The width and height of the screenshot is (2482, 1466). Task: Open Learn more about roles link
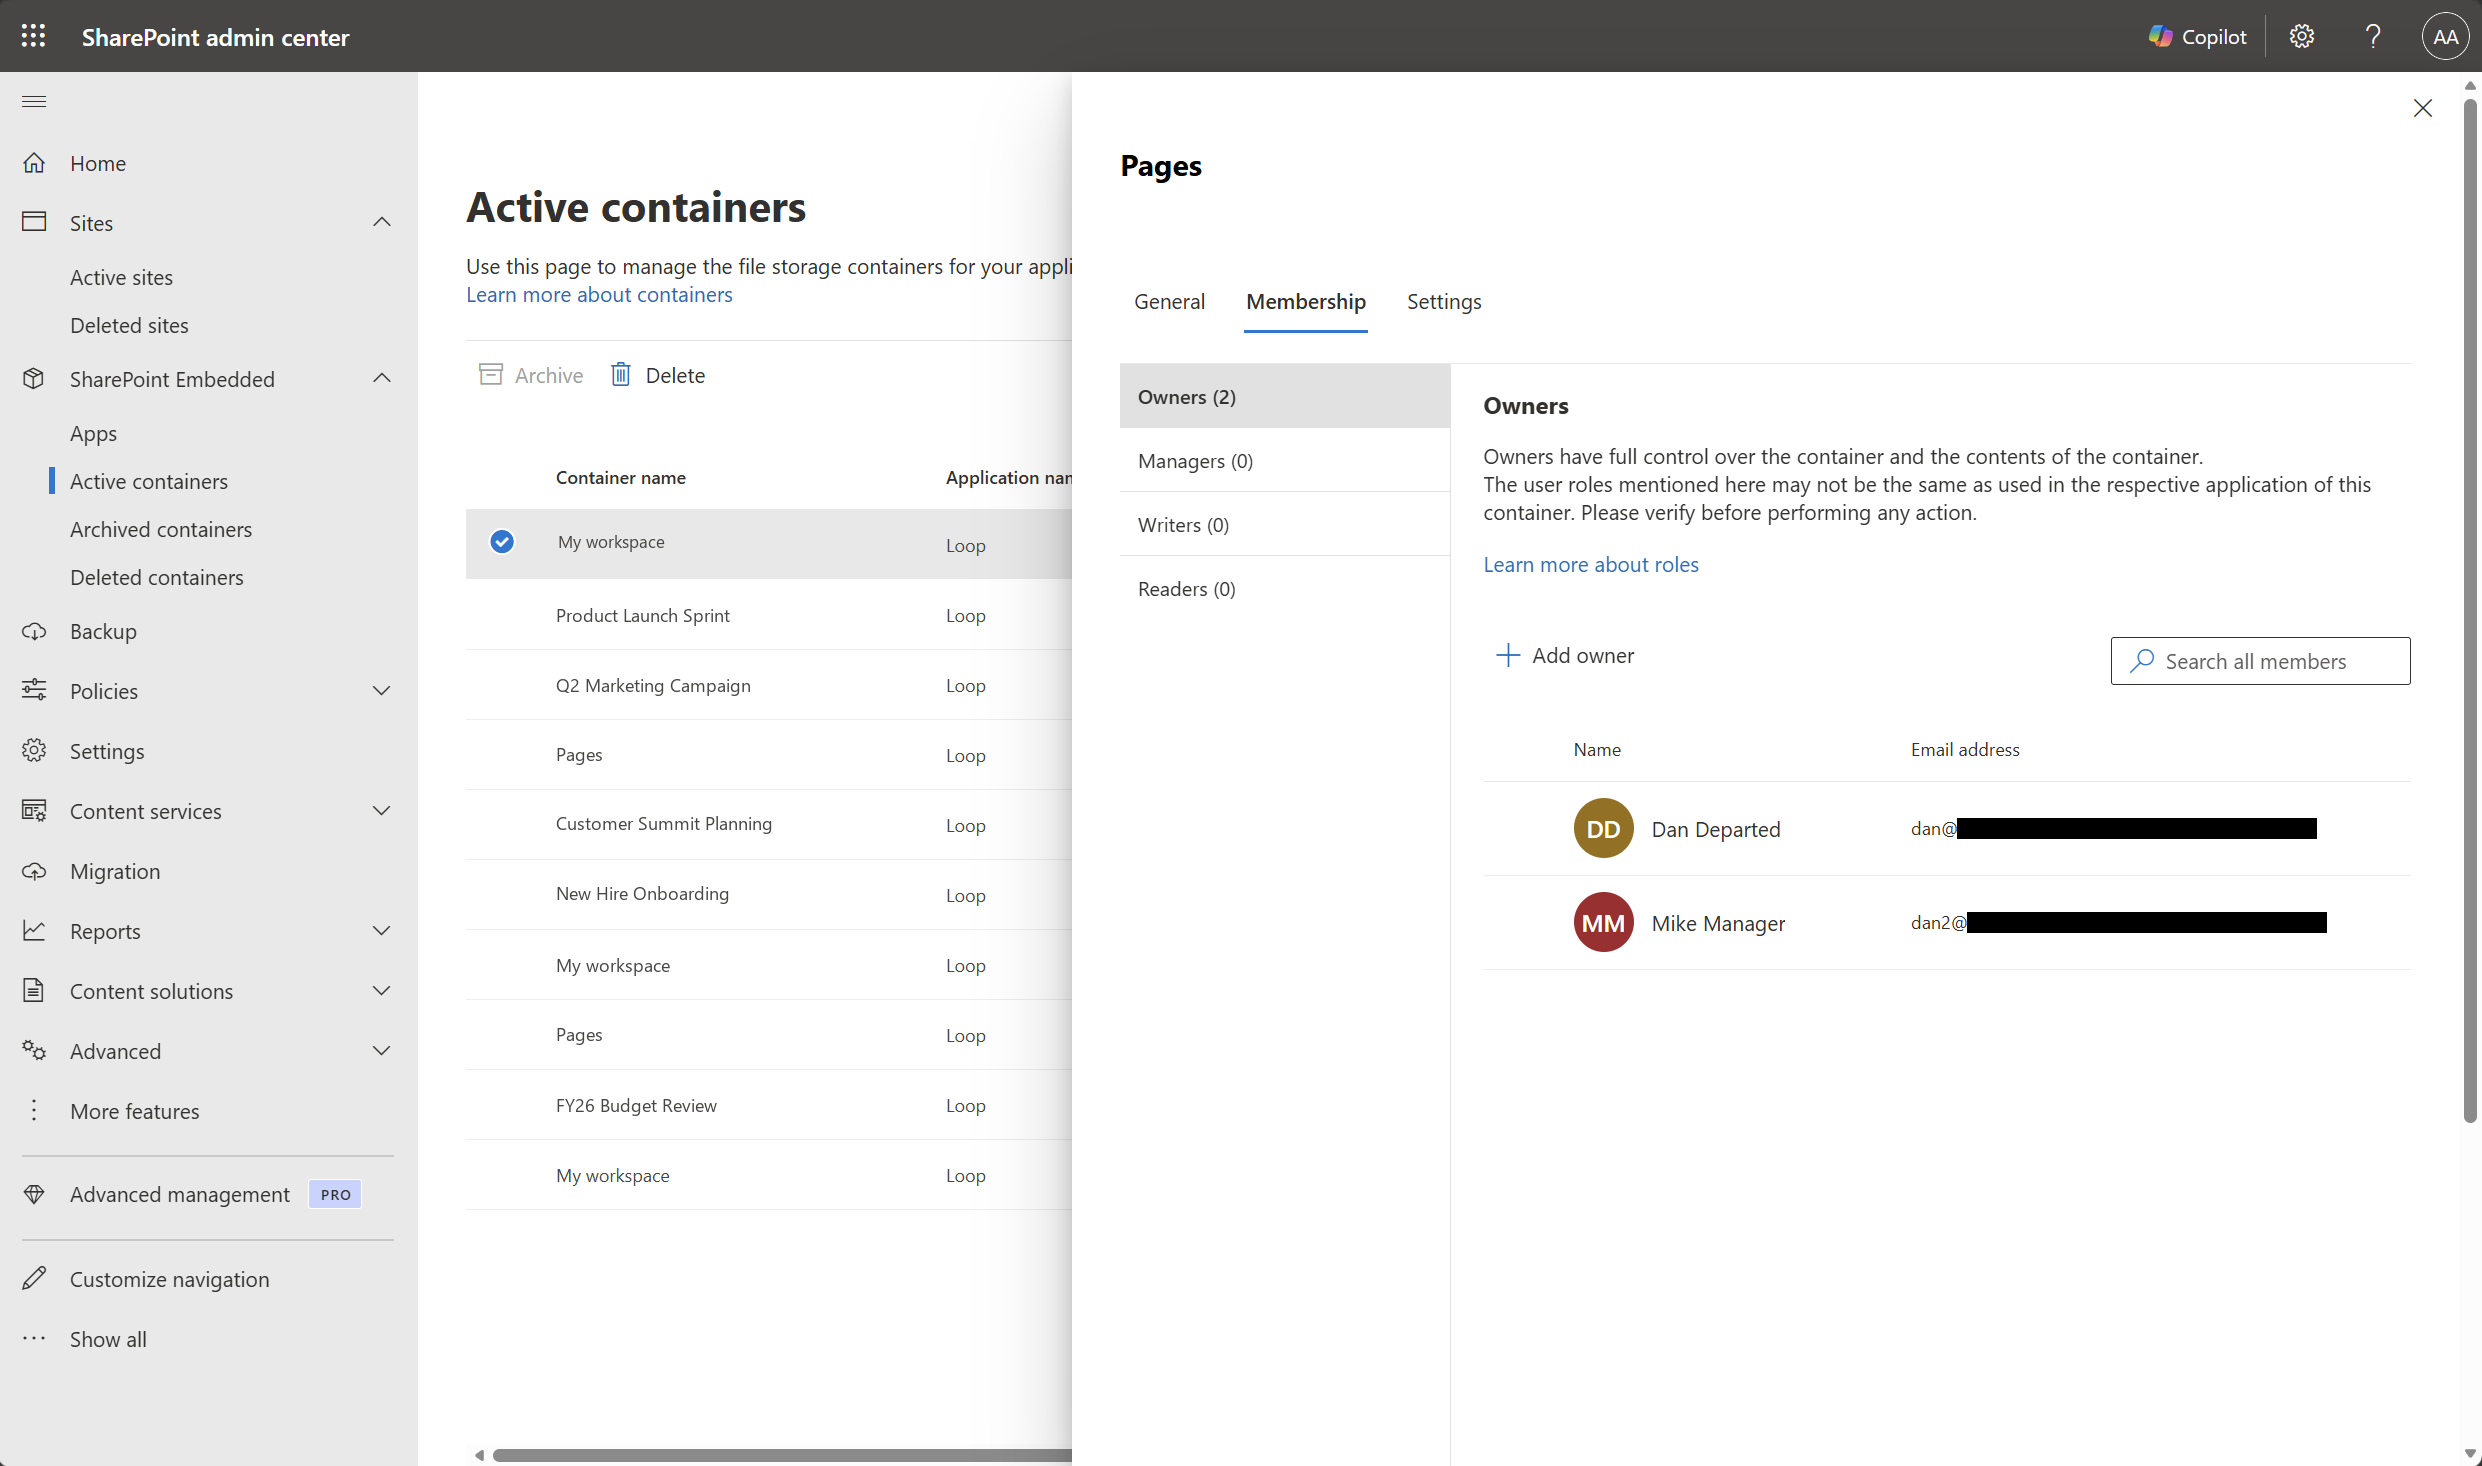pyautogui.click(x=1591, y=564)
